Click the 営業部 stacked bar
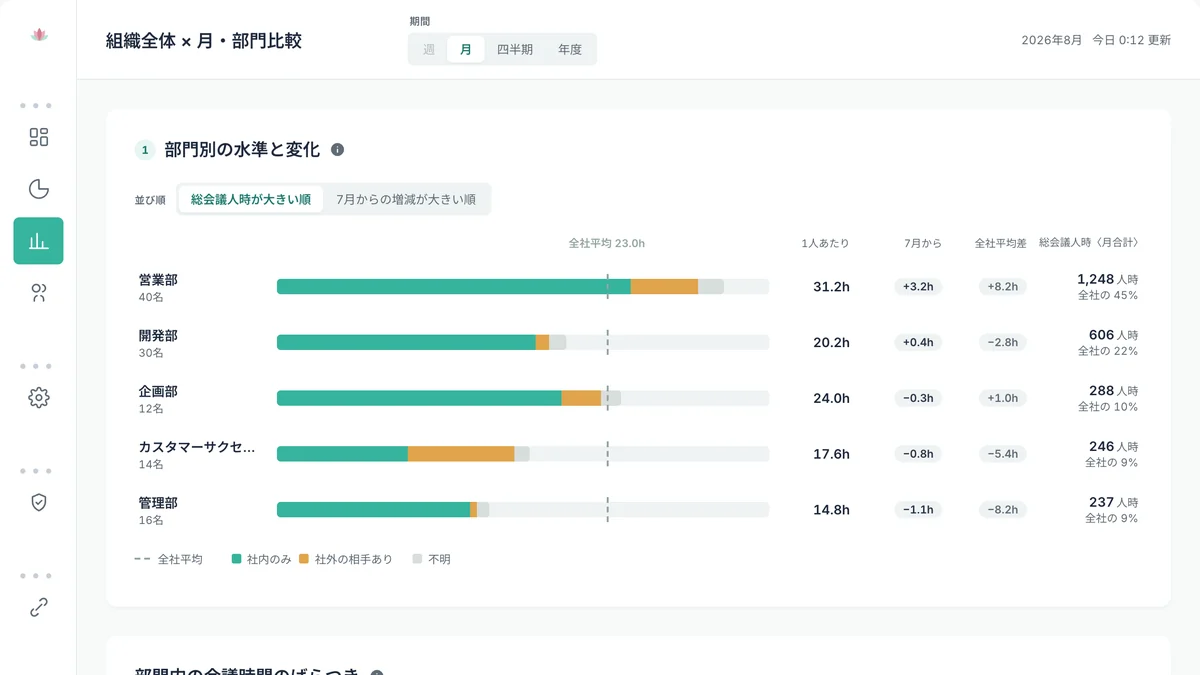 523,287
